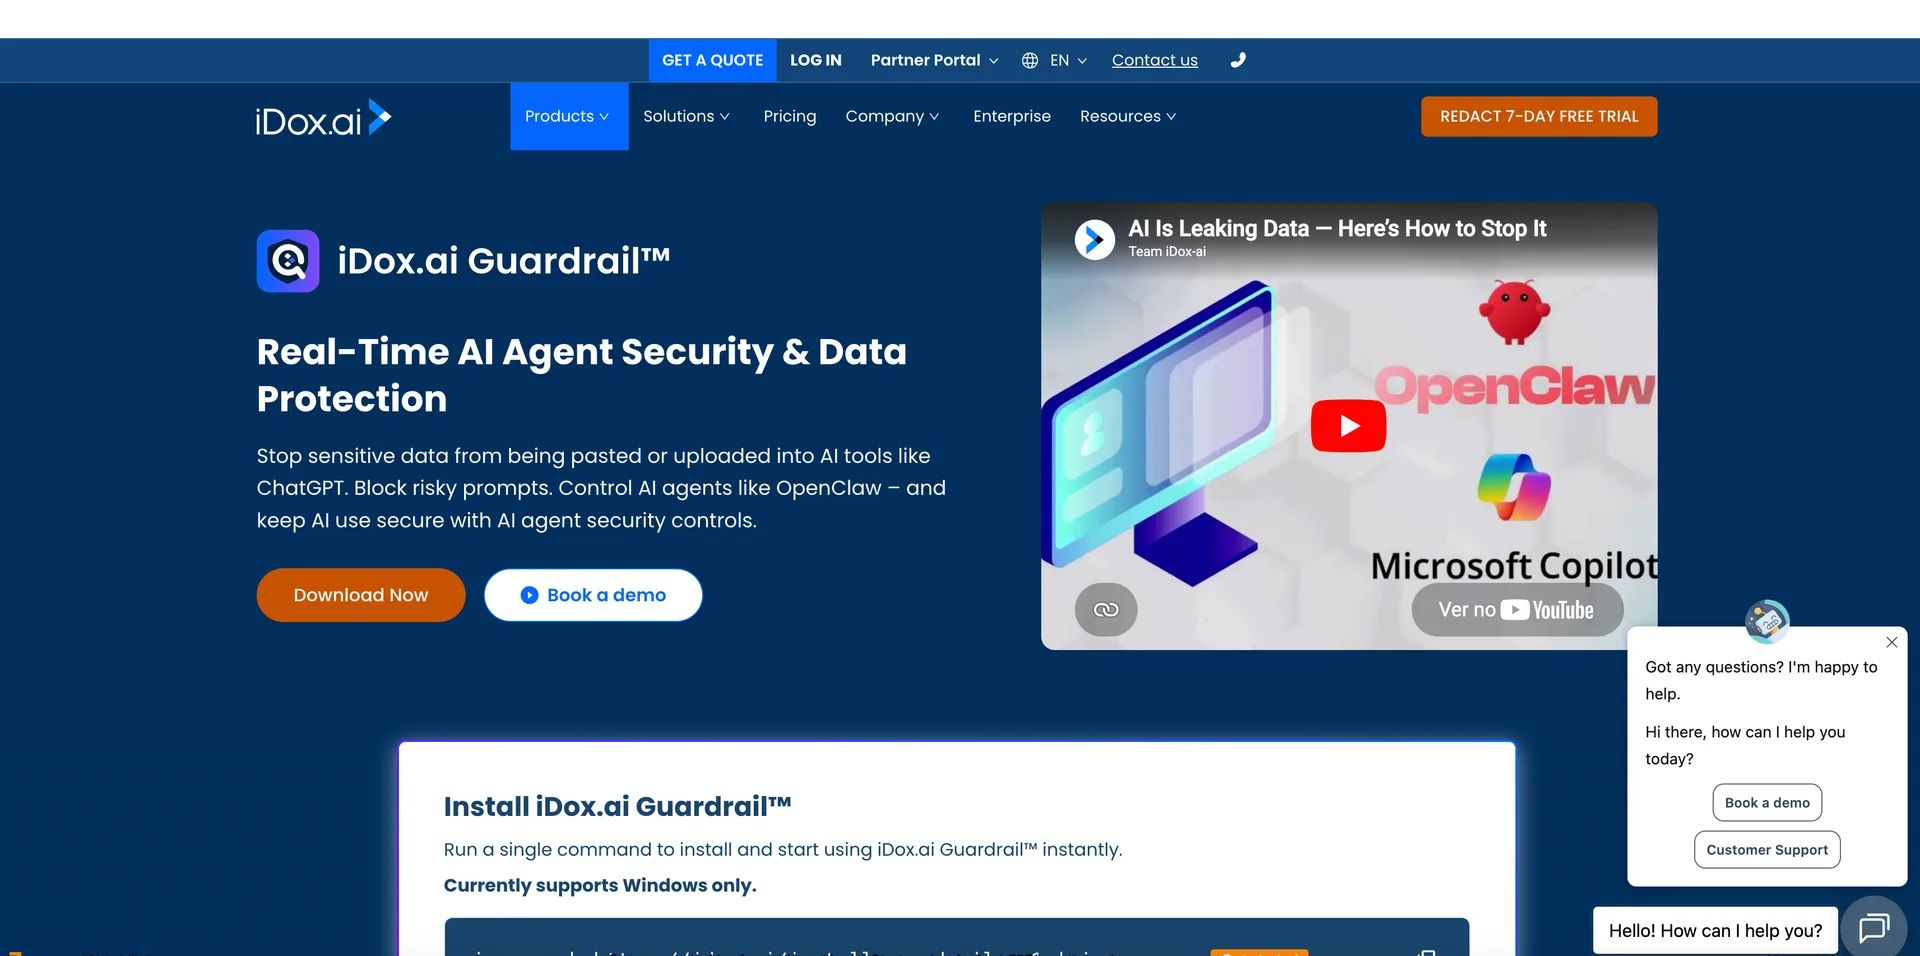Click 'Hello! How can I help you?' bubble
The image size is (1920, 956).
[x=1715, y=930]
